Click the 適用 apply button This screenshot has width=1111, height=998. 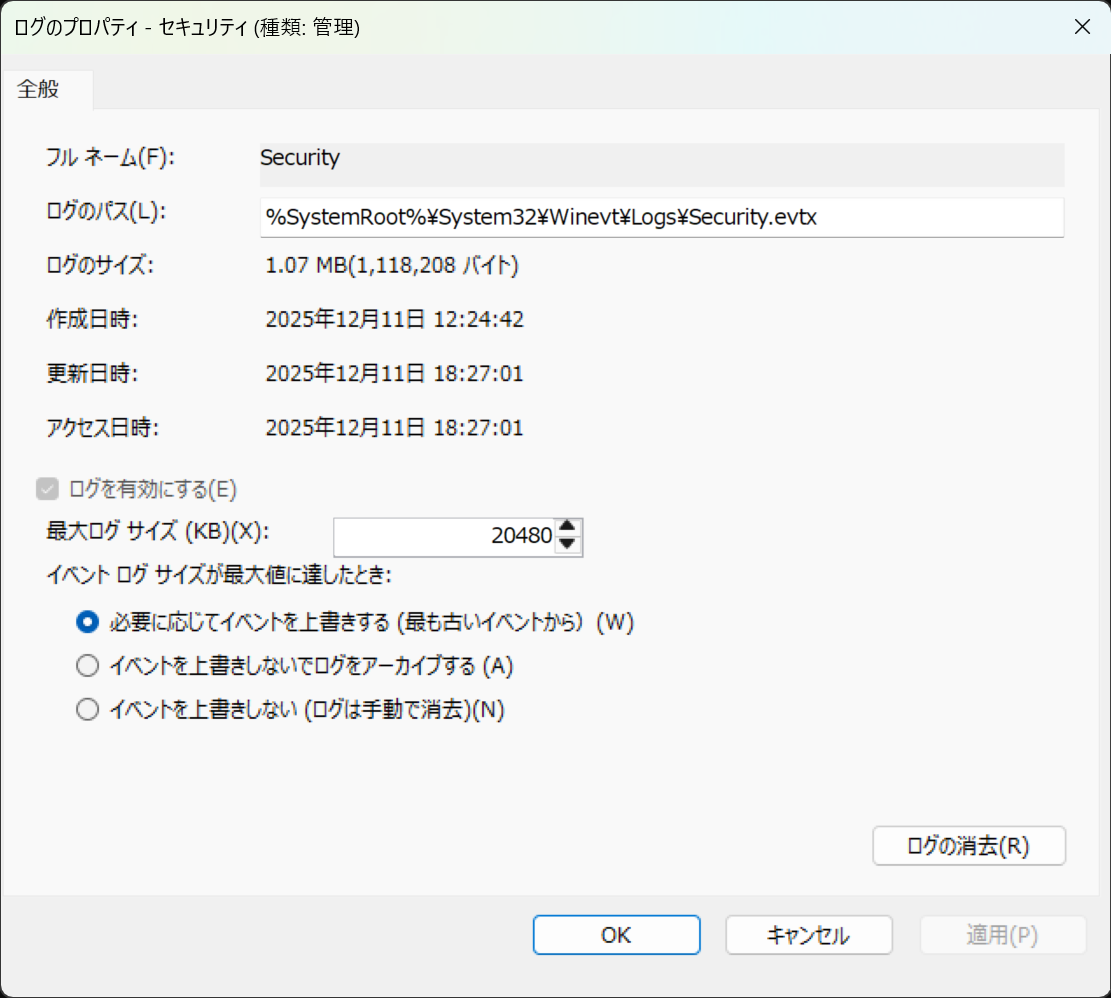tap(1001, 935)
